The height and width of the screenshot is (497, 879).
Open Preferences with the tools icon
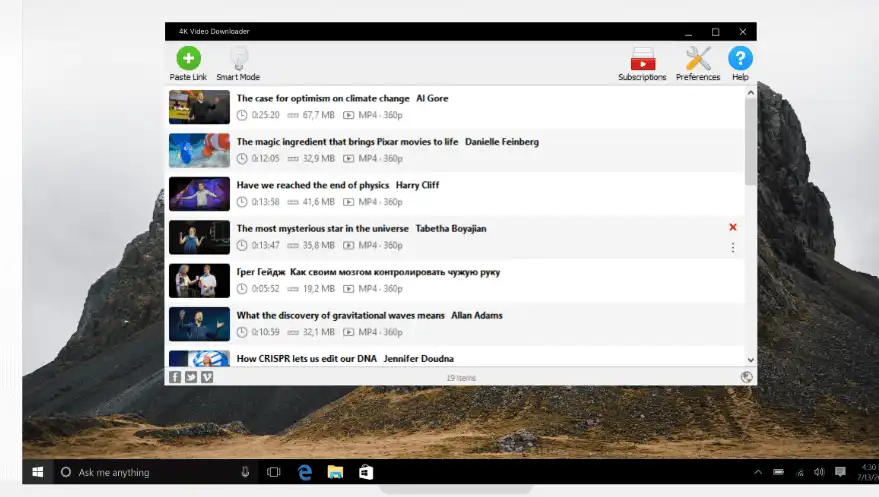tap(697, 60)
